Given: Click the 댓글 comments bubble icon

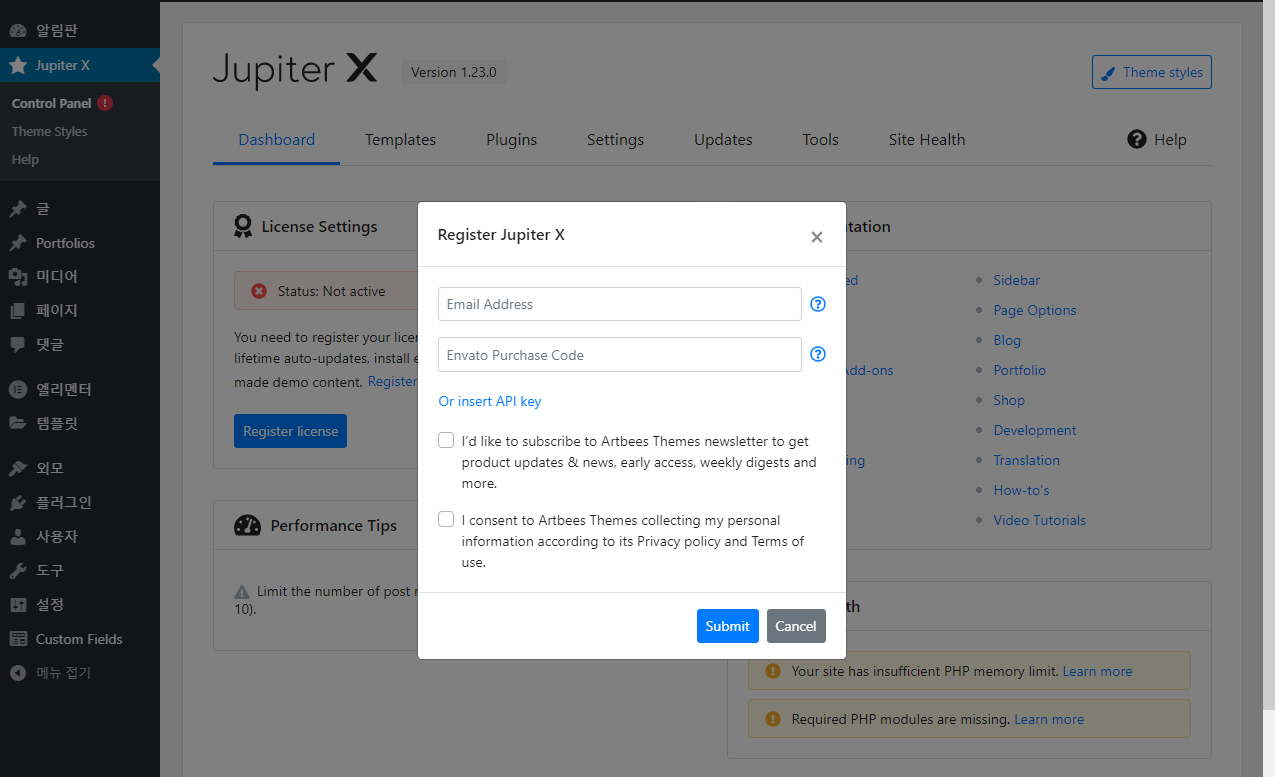Looking at the screenshot, I should click(18, 345).
